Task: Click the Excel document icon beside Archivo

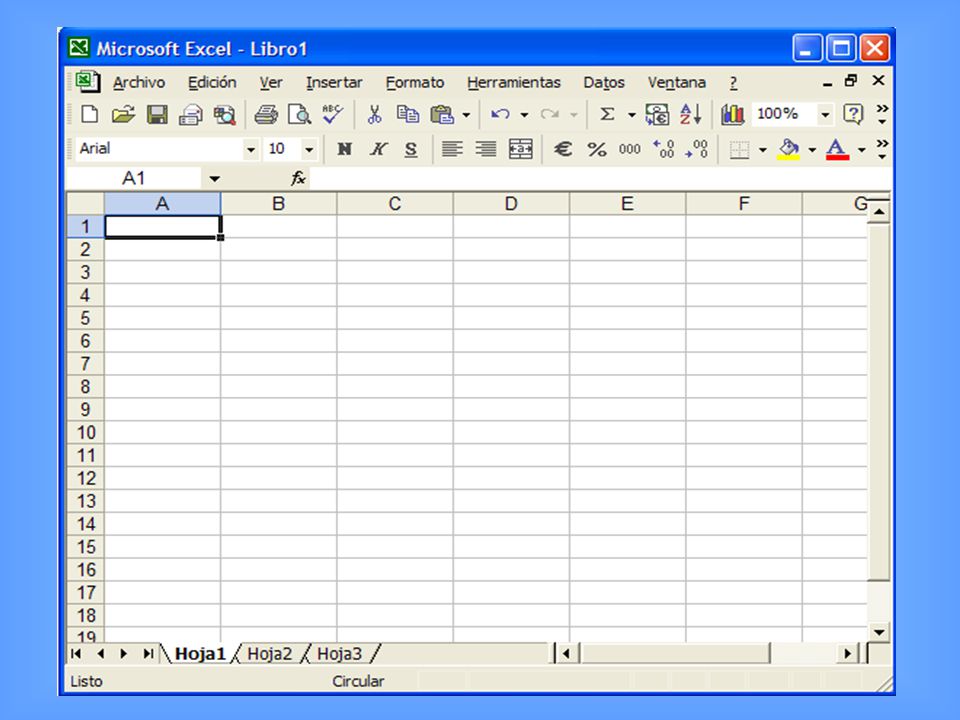Action: tap(87, 81)
